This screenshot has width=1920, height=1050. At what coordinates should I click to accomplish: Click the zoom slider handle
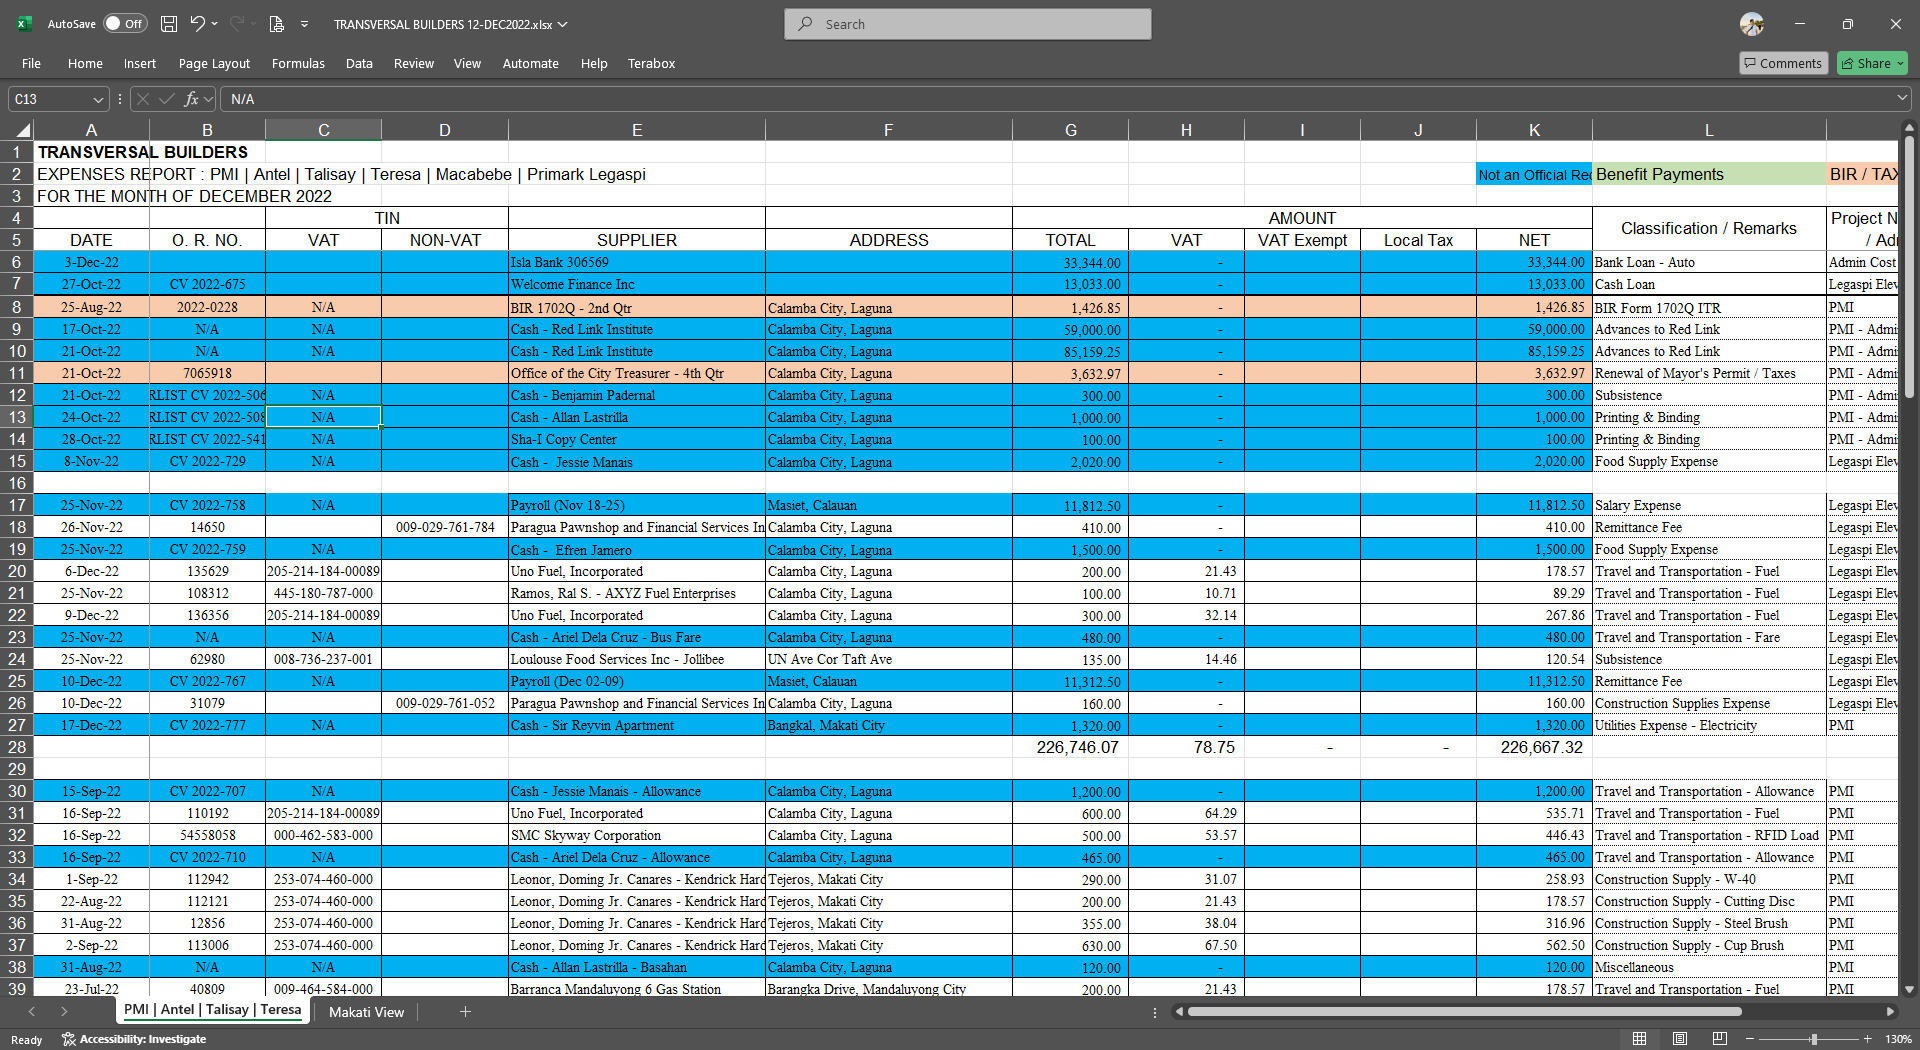click(x=1813, y=1039)
